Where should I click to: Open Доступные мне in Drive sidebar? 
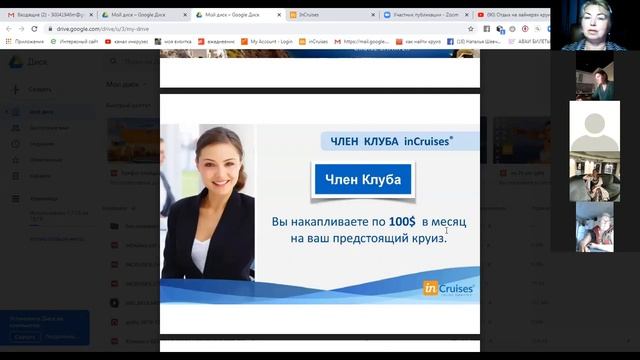tap(48, 128)
